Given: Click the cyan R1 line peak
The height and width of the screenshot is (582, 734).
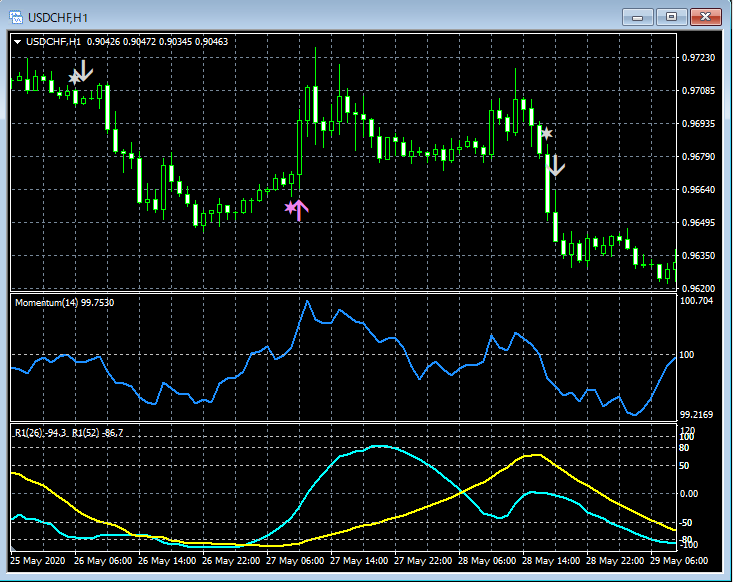Looking at the screenshot, I should tap(380, 446).
